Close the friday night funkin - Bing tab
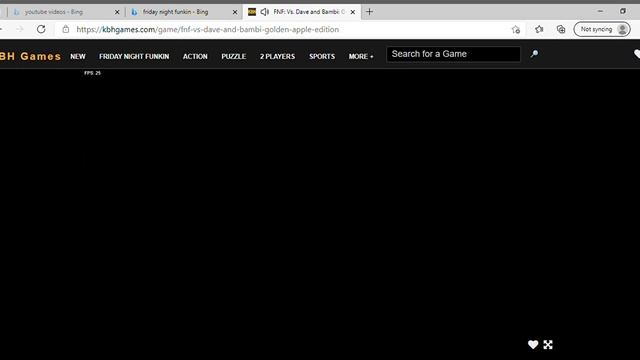 [235, 12]
